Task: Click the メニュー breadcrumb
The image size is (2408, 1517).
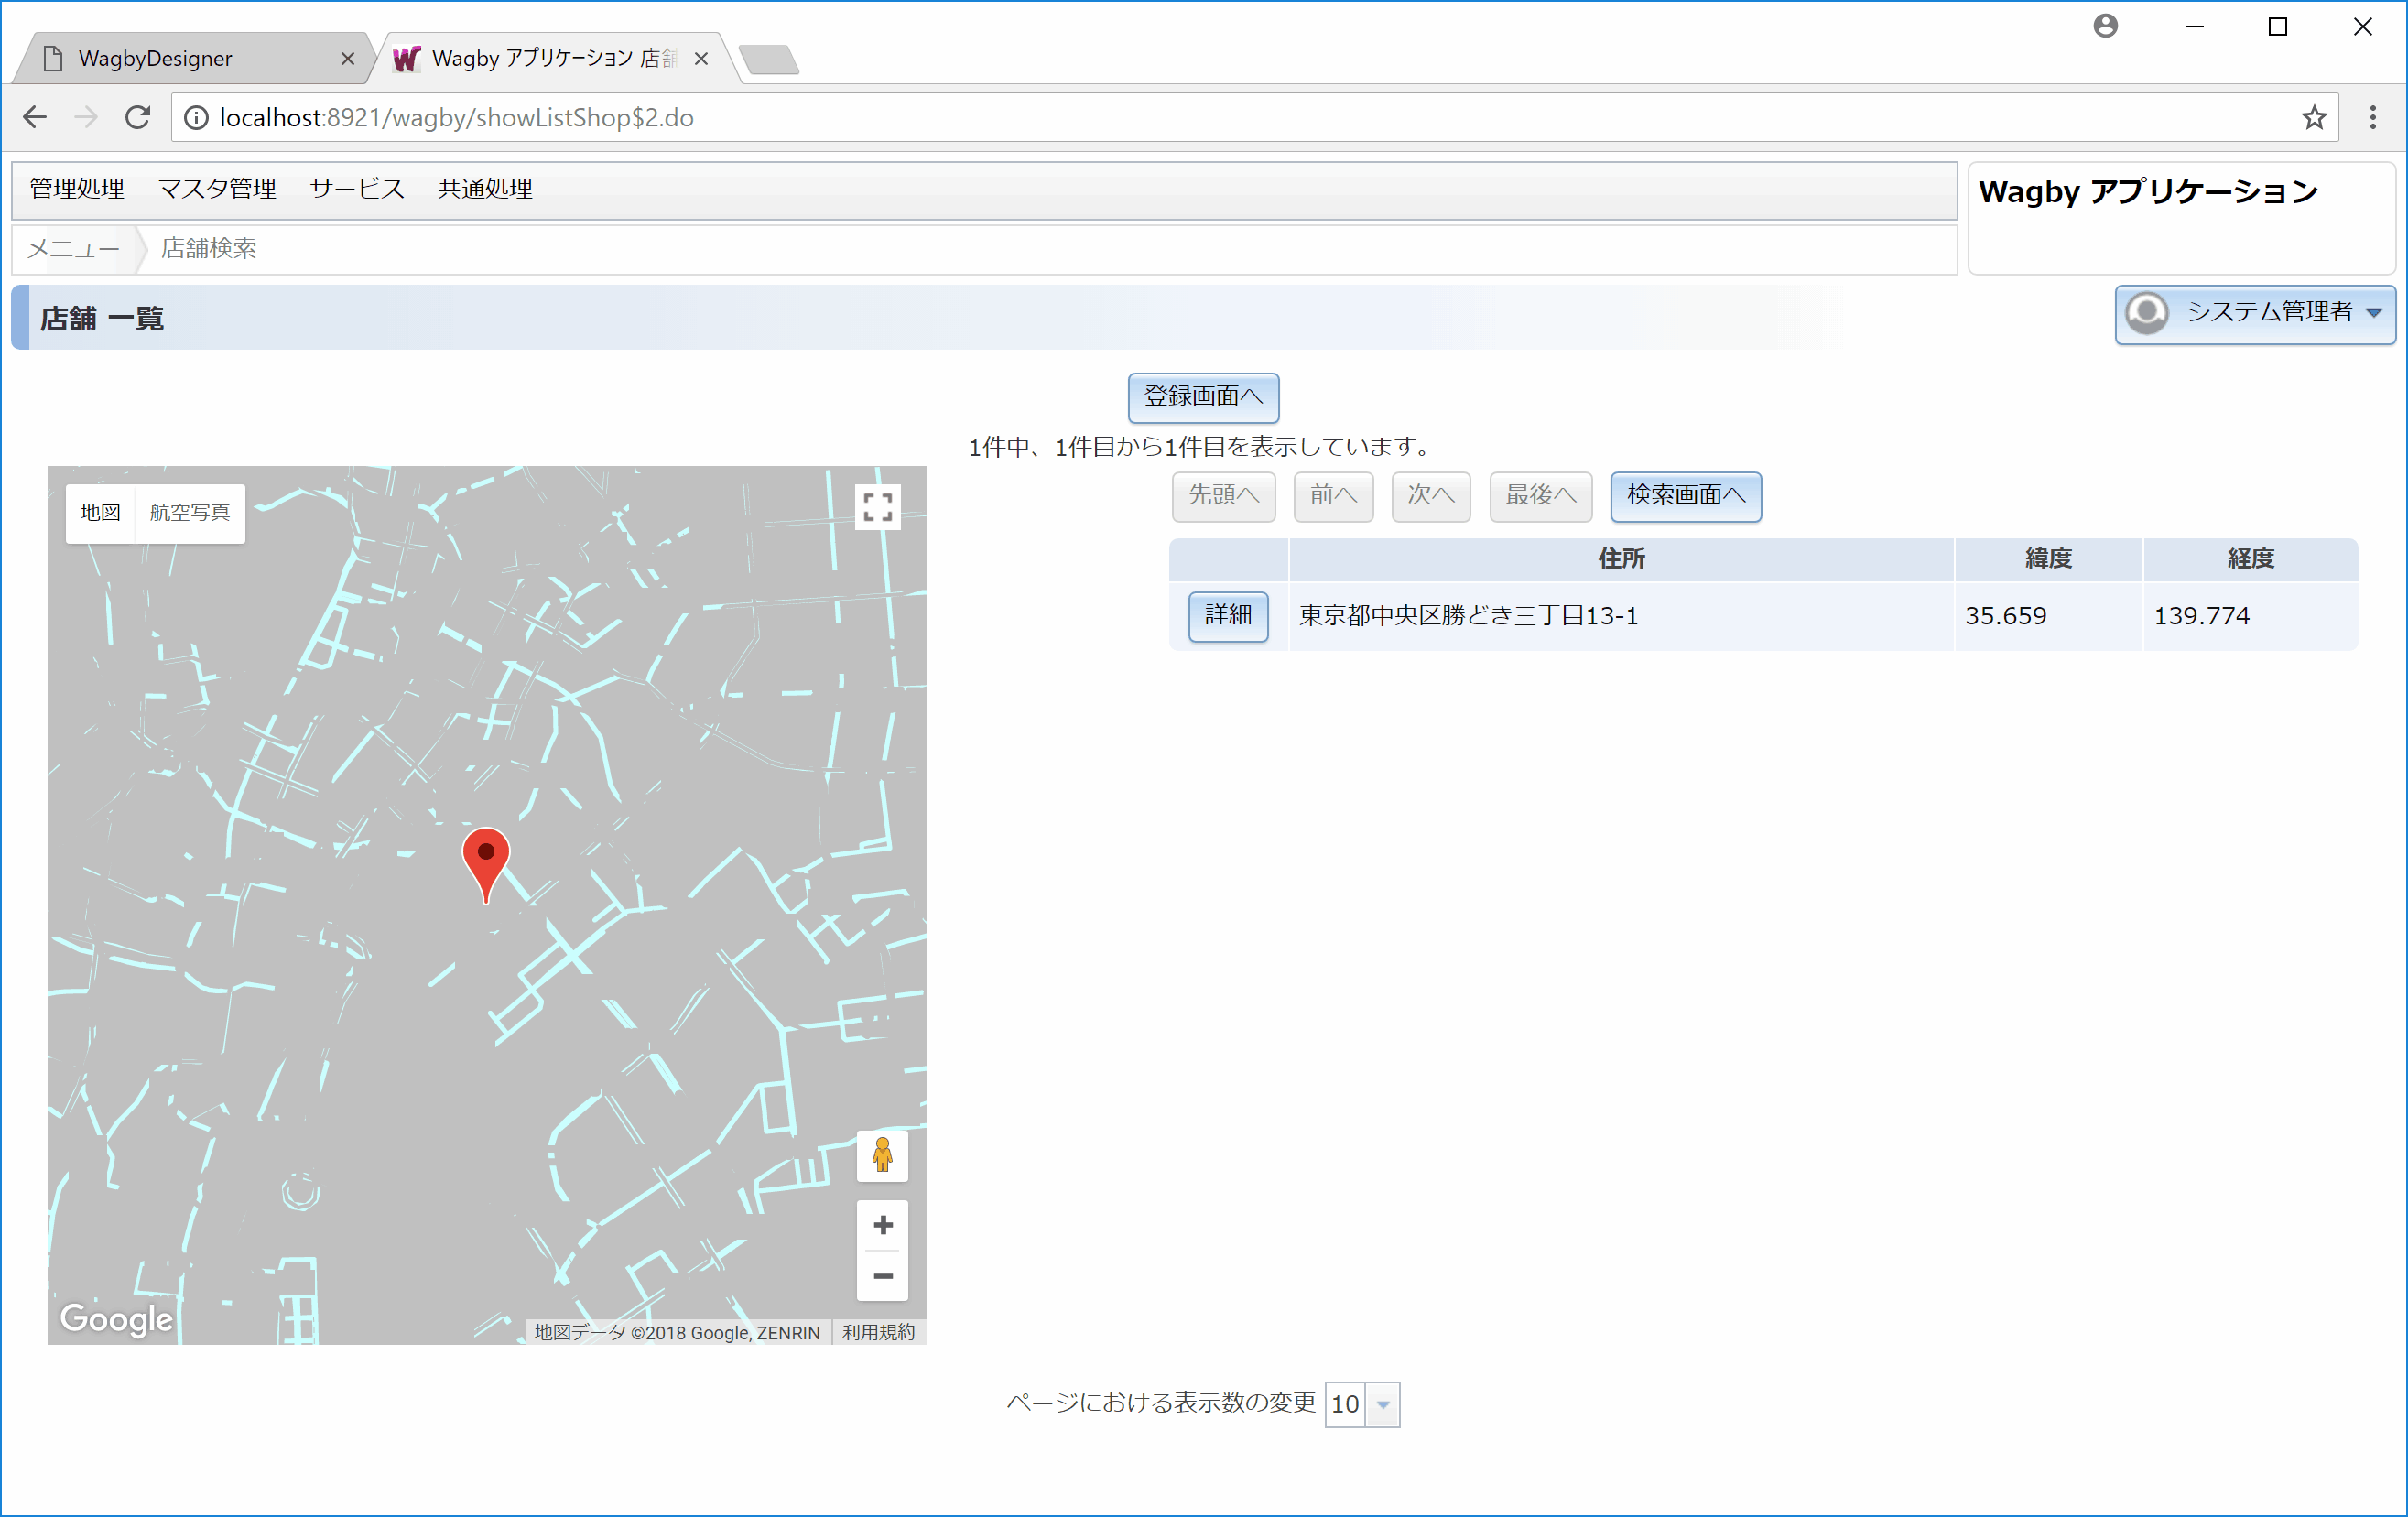Action: pyautogui.click(x=73, y=249)
